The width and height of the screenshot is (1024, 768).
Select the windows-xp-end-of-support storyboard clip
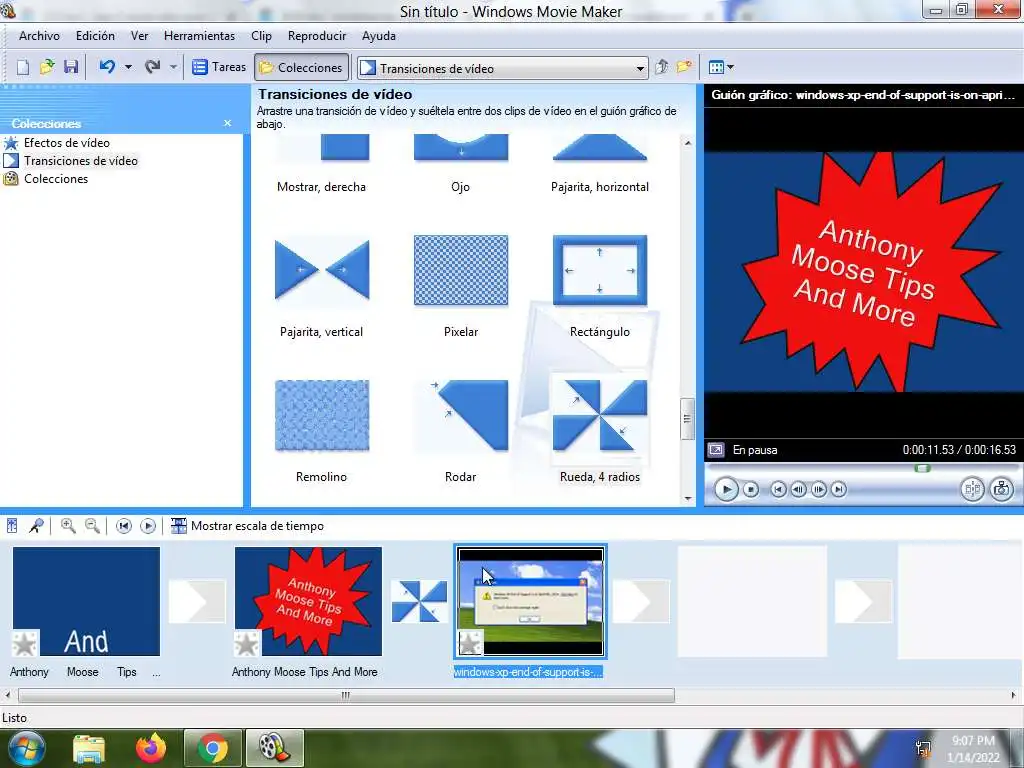[530, 601]
